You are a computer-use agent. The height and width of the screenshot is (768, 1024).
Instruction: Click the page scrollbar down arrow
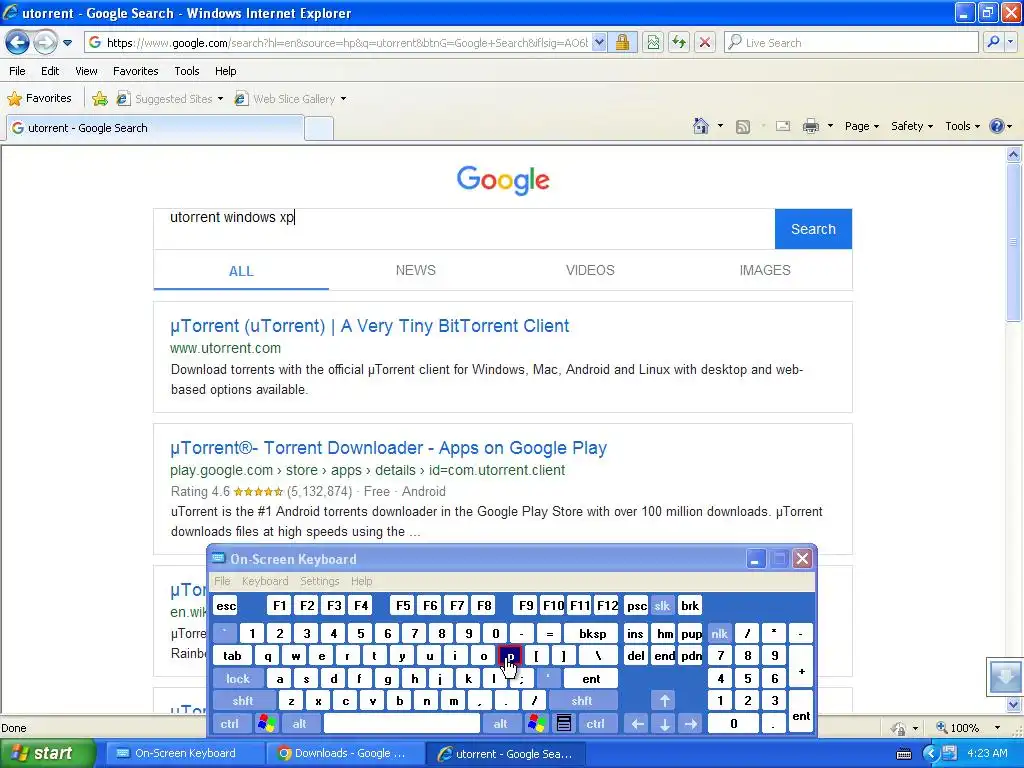pos(1013,705)
